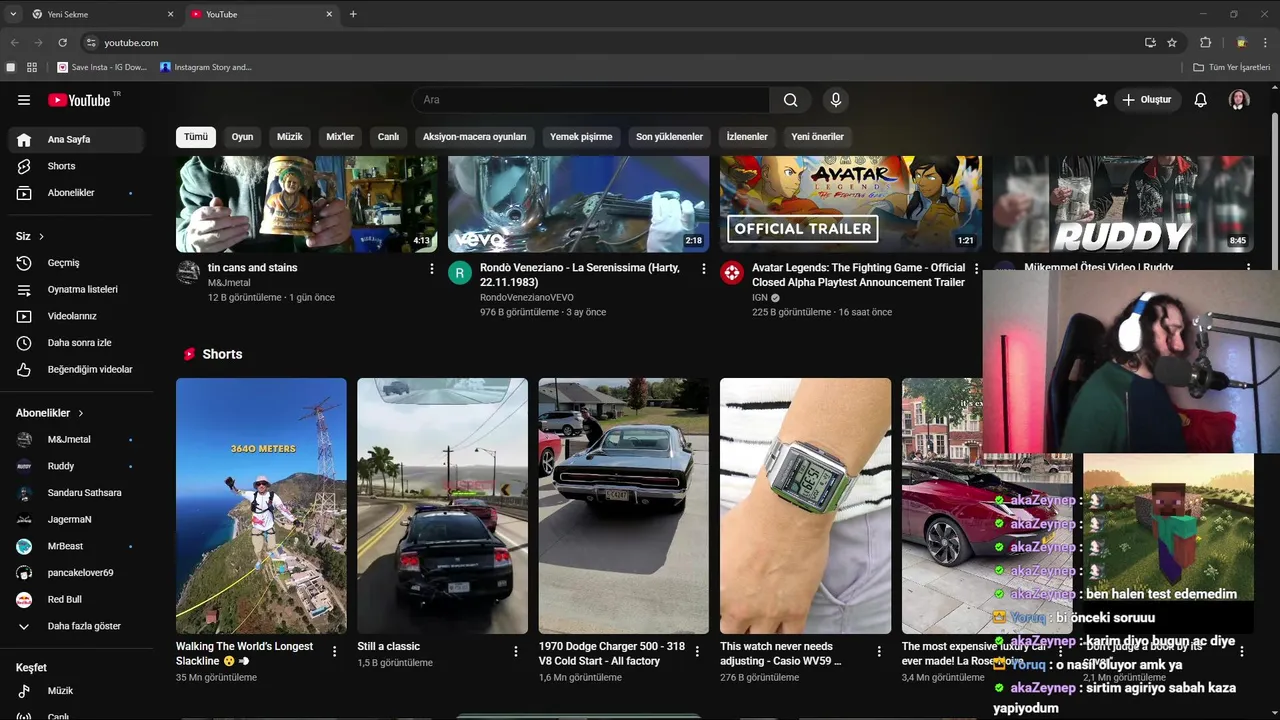Viewport: 1280px width, 720px height.
Task: Open Beğendiğim videolar list
Action: [x=76, y=369]
